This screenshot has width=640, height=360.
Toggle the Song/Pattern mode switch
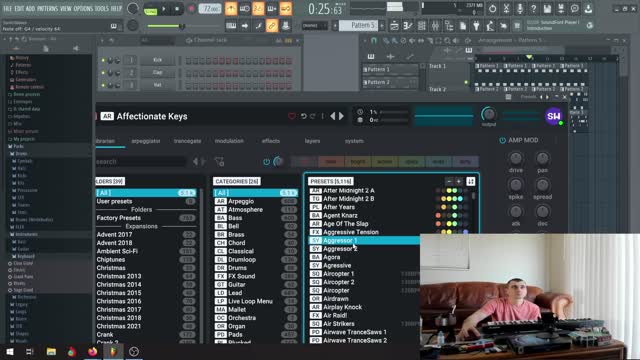pos(150,10)
